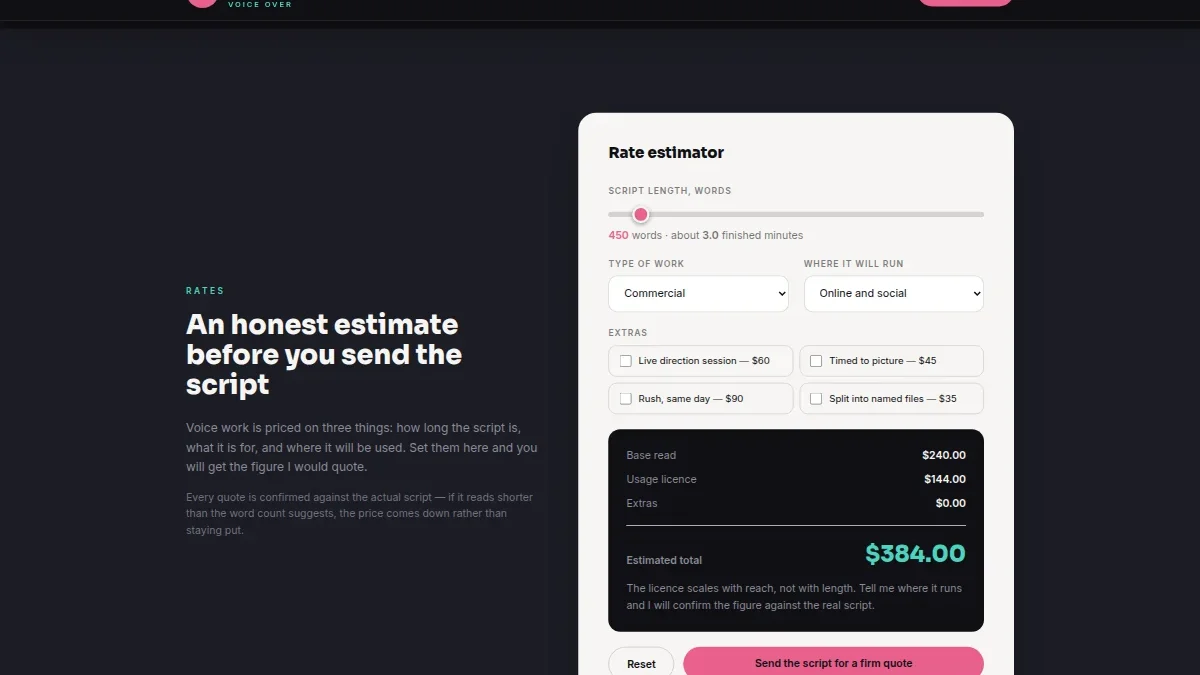The width and height of the screenshot is (1200, 675).
Task: Click the Usage licence $144.00 amount
Action: point(944,480)
